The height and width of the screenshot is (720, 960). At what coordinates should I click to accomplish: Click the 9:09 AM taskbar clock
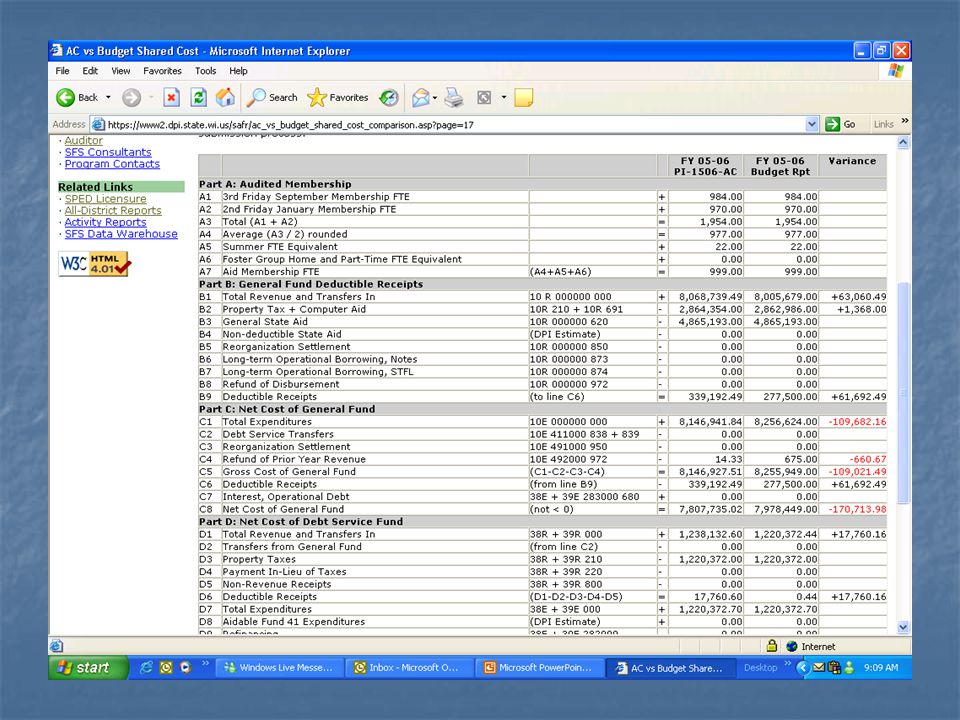click(881, 668)
